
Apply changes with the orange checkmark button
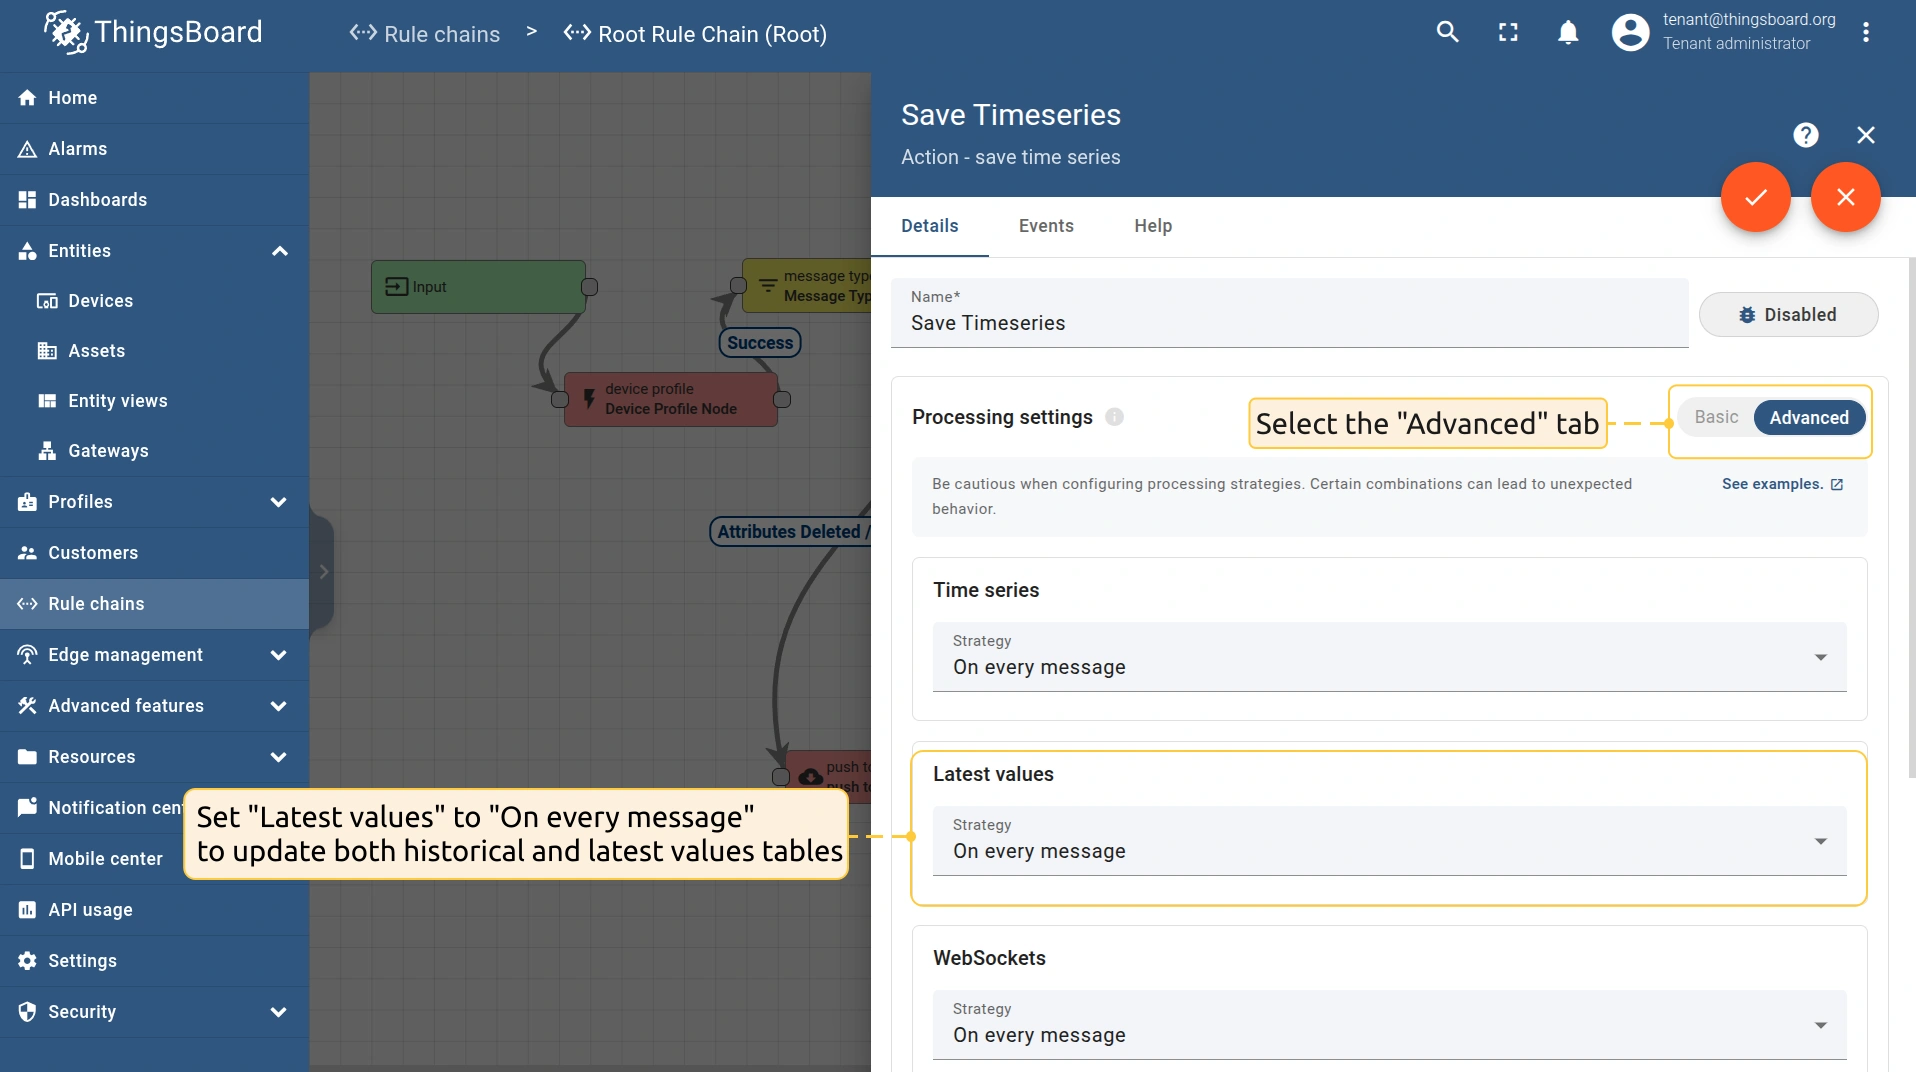tap(1755, 197)
